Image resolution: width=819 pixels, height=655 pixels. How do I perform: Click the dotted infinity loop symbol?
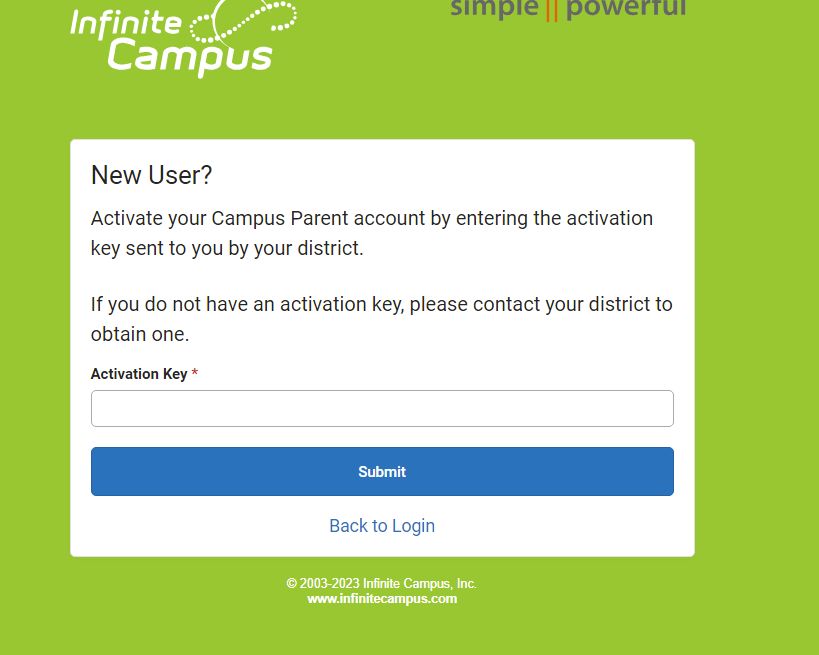(x=243, y=21)
